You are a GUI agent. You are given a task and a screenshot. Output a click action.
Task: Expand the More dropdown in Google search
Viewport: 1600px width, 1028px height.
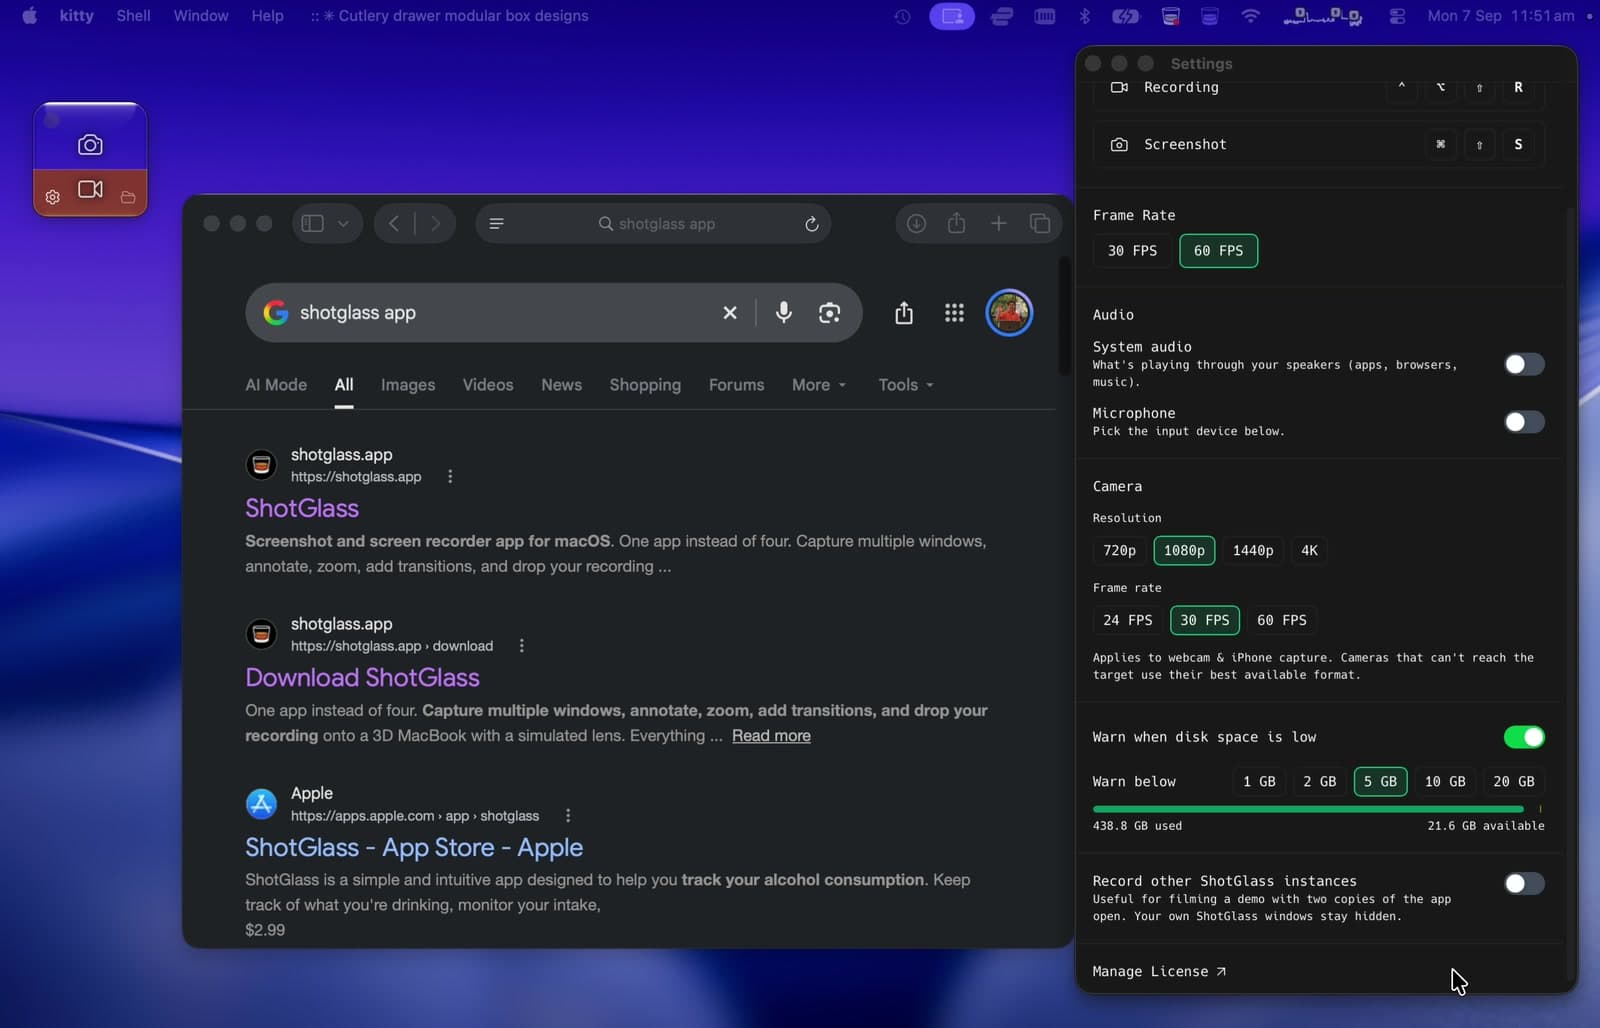coord(819,385)
